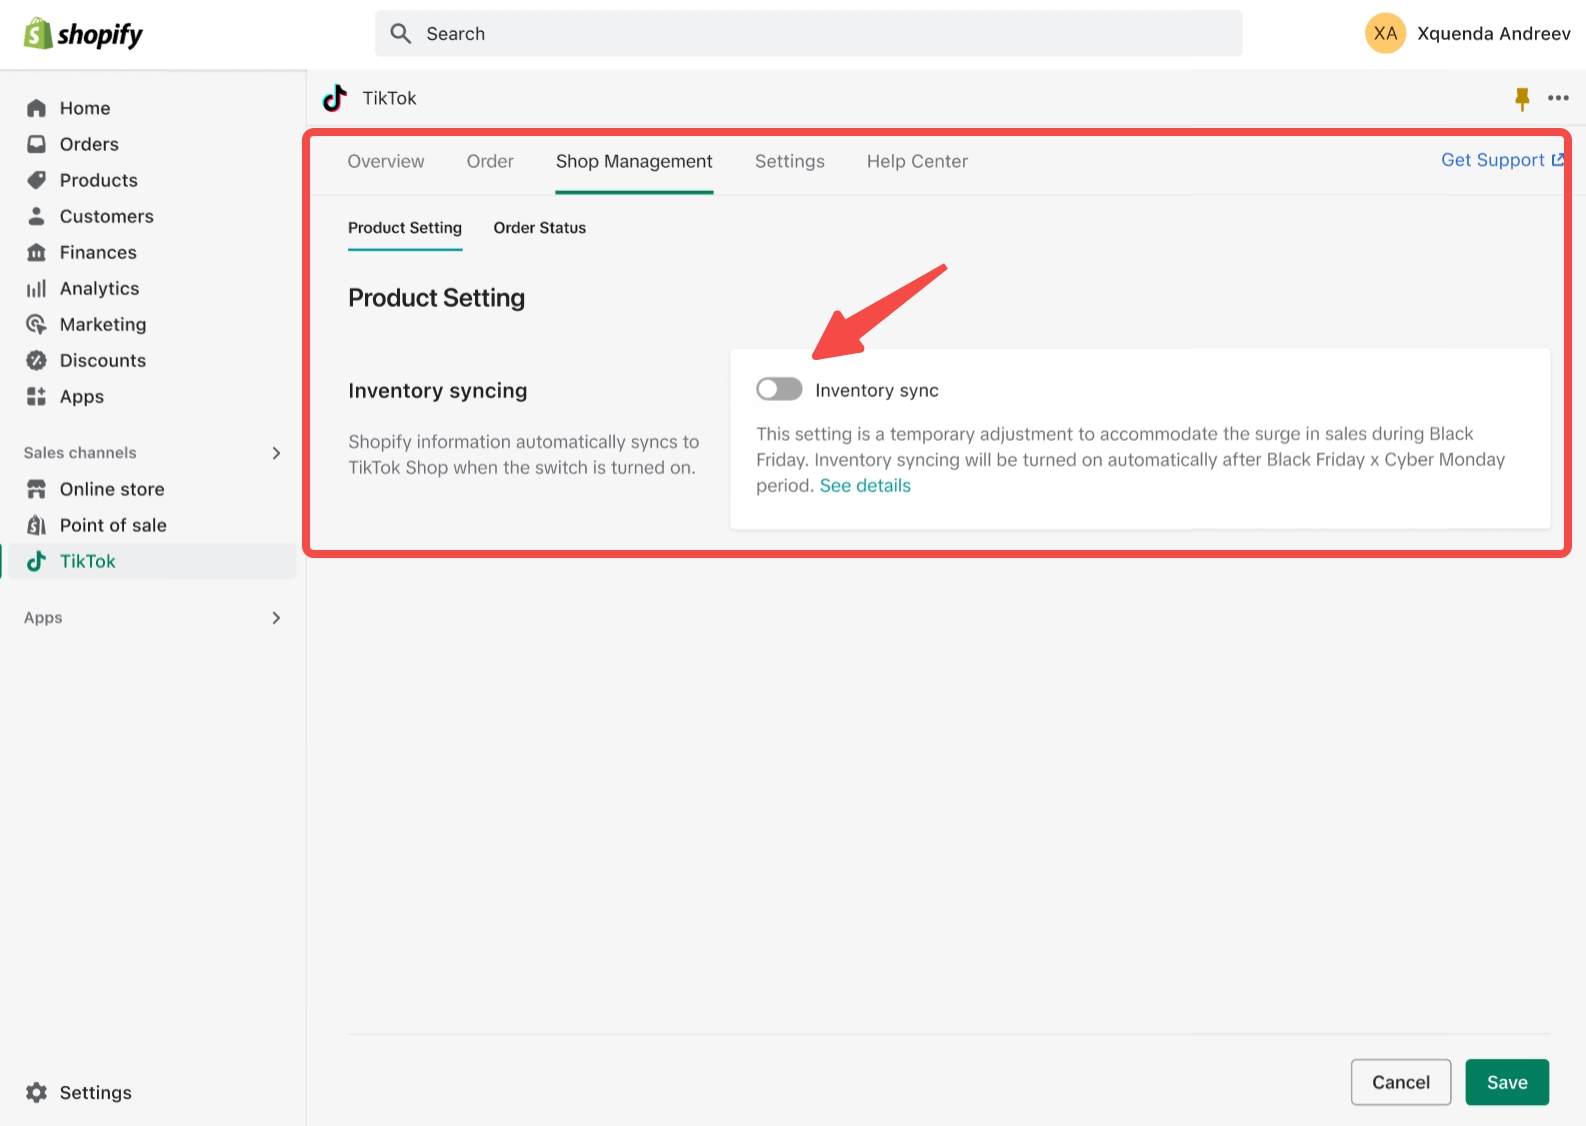
Task: Expand the Apps section chevron
Action: (276, 618)
